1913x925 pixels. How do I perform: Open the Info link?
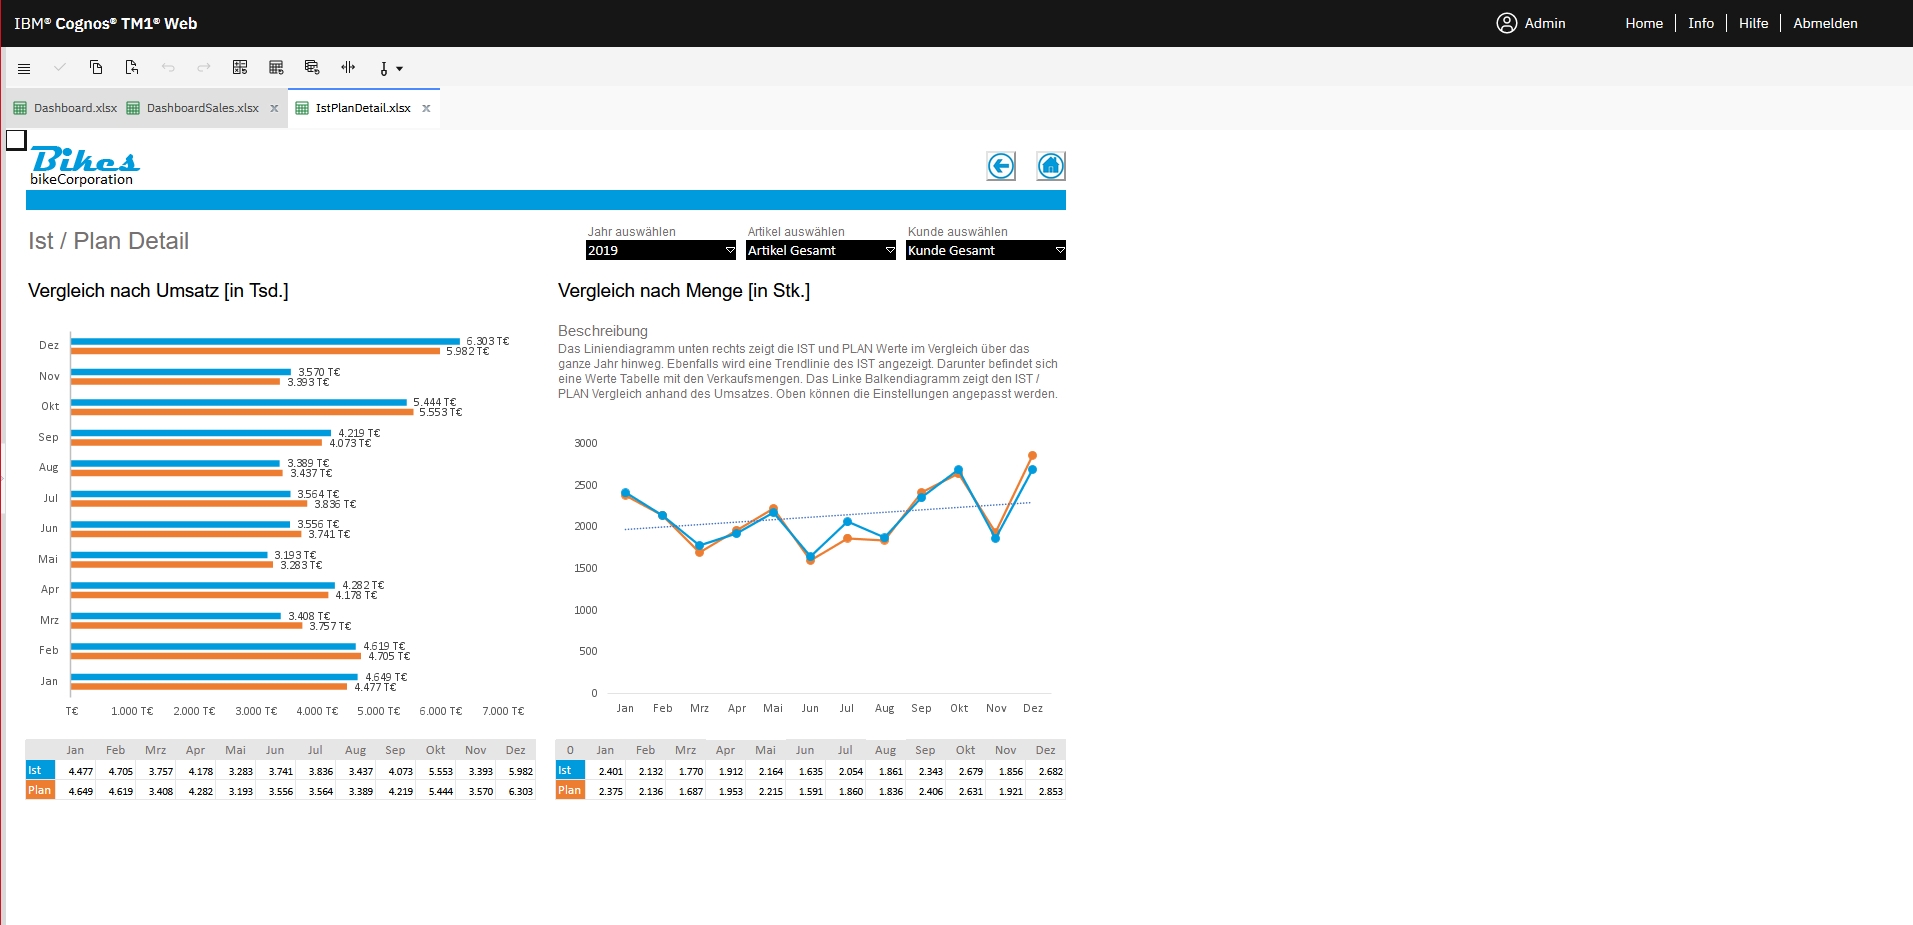pyautogui.click(x=1701, y=23)
